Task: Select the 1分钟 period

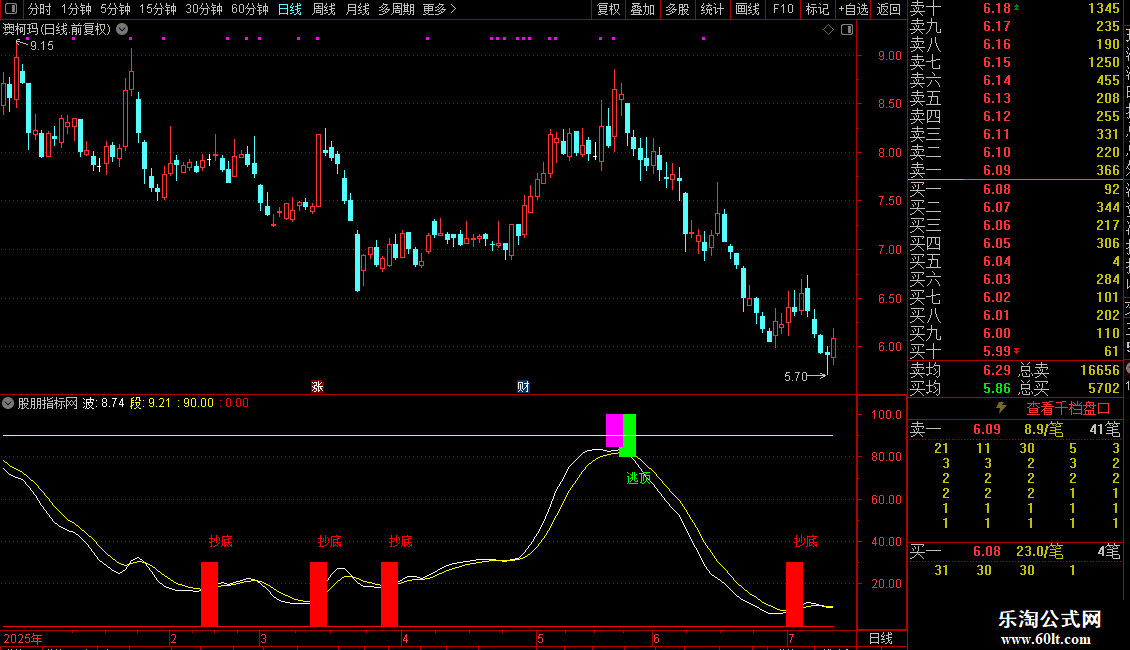Action: [76, 9]
